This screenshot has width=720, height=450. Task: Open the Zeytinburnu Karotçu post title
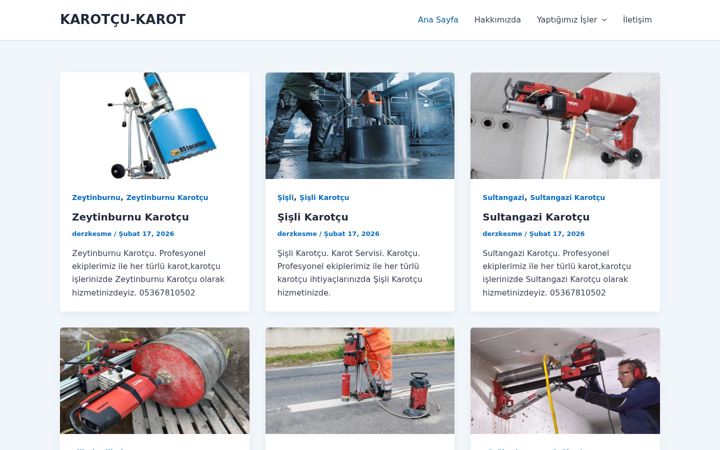(130, 217)
